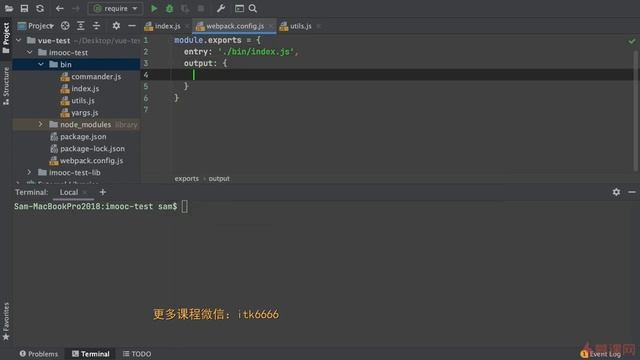Run the require configuration with the play button

(154, 8)
